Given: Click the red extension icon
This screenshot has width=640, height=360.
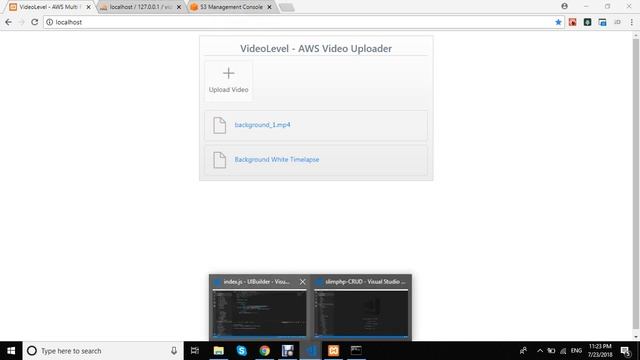Looking at the screenshot, I should click(x=573, y=22).
